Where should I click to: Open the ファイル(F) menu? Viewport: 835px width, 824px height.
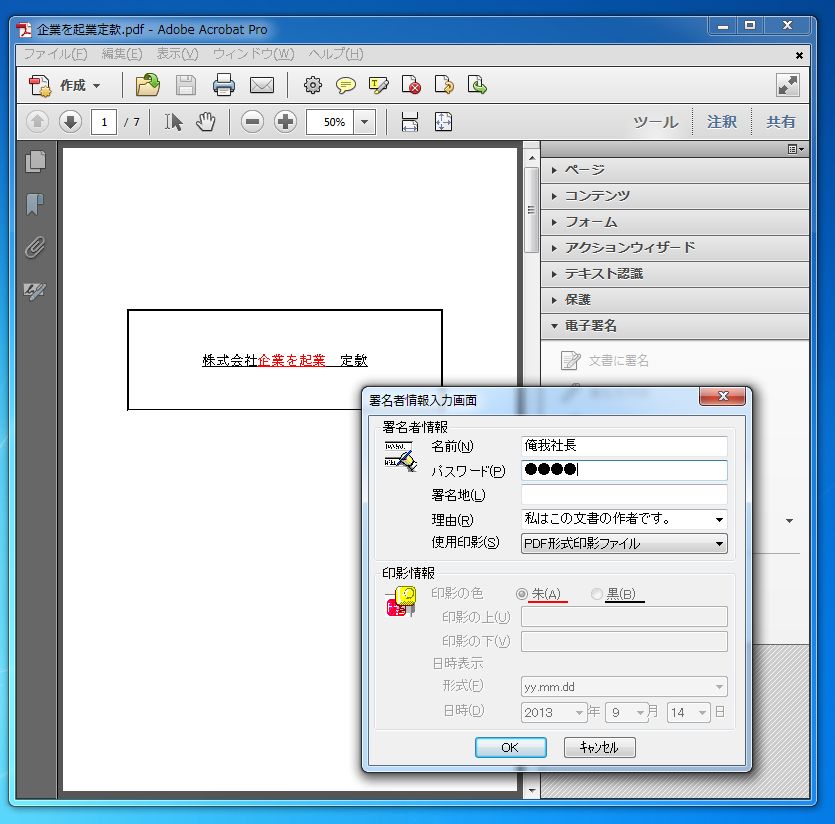tap(55, 54)
